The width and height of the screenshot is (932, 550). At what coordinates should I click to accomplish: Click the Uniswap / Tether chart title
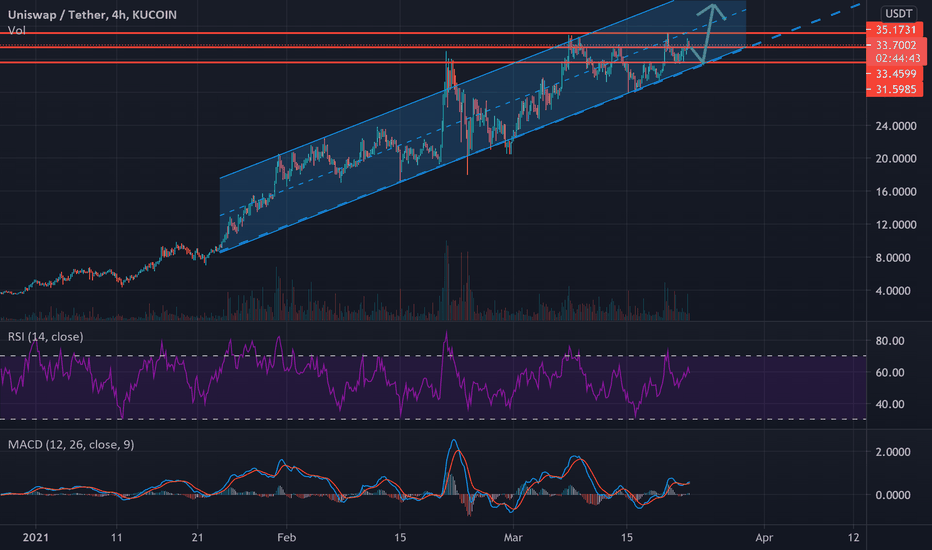point(92,15)
